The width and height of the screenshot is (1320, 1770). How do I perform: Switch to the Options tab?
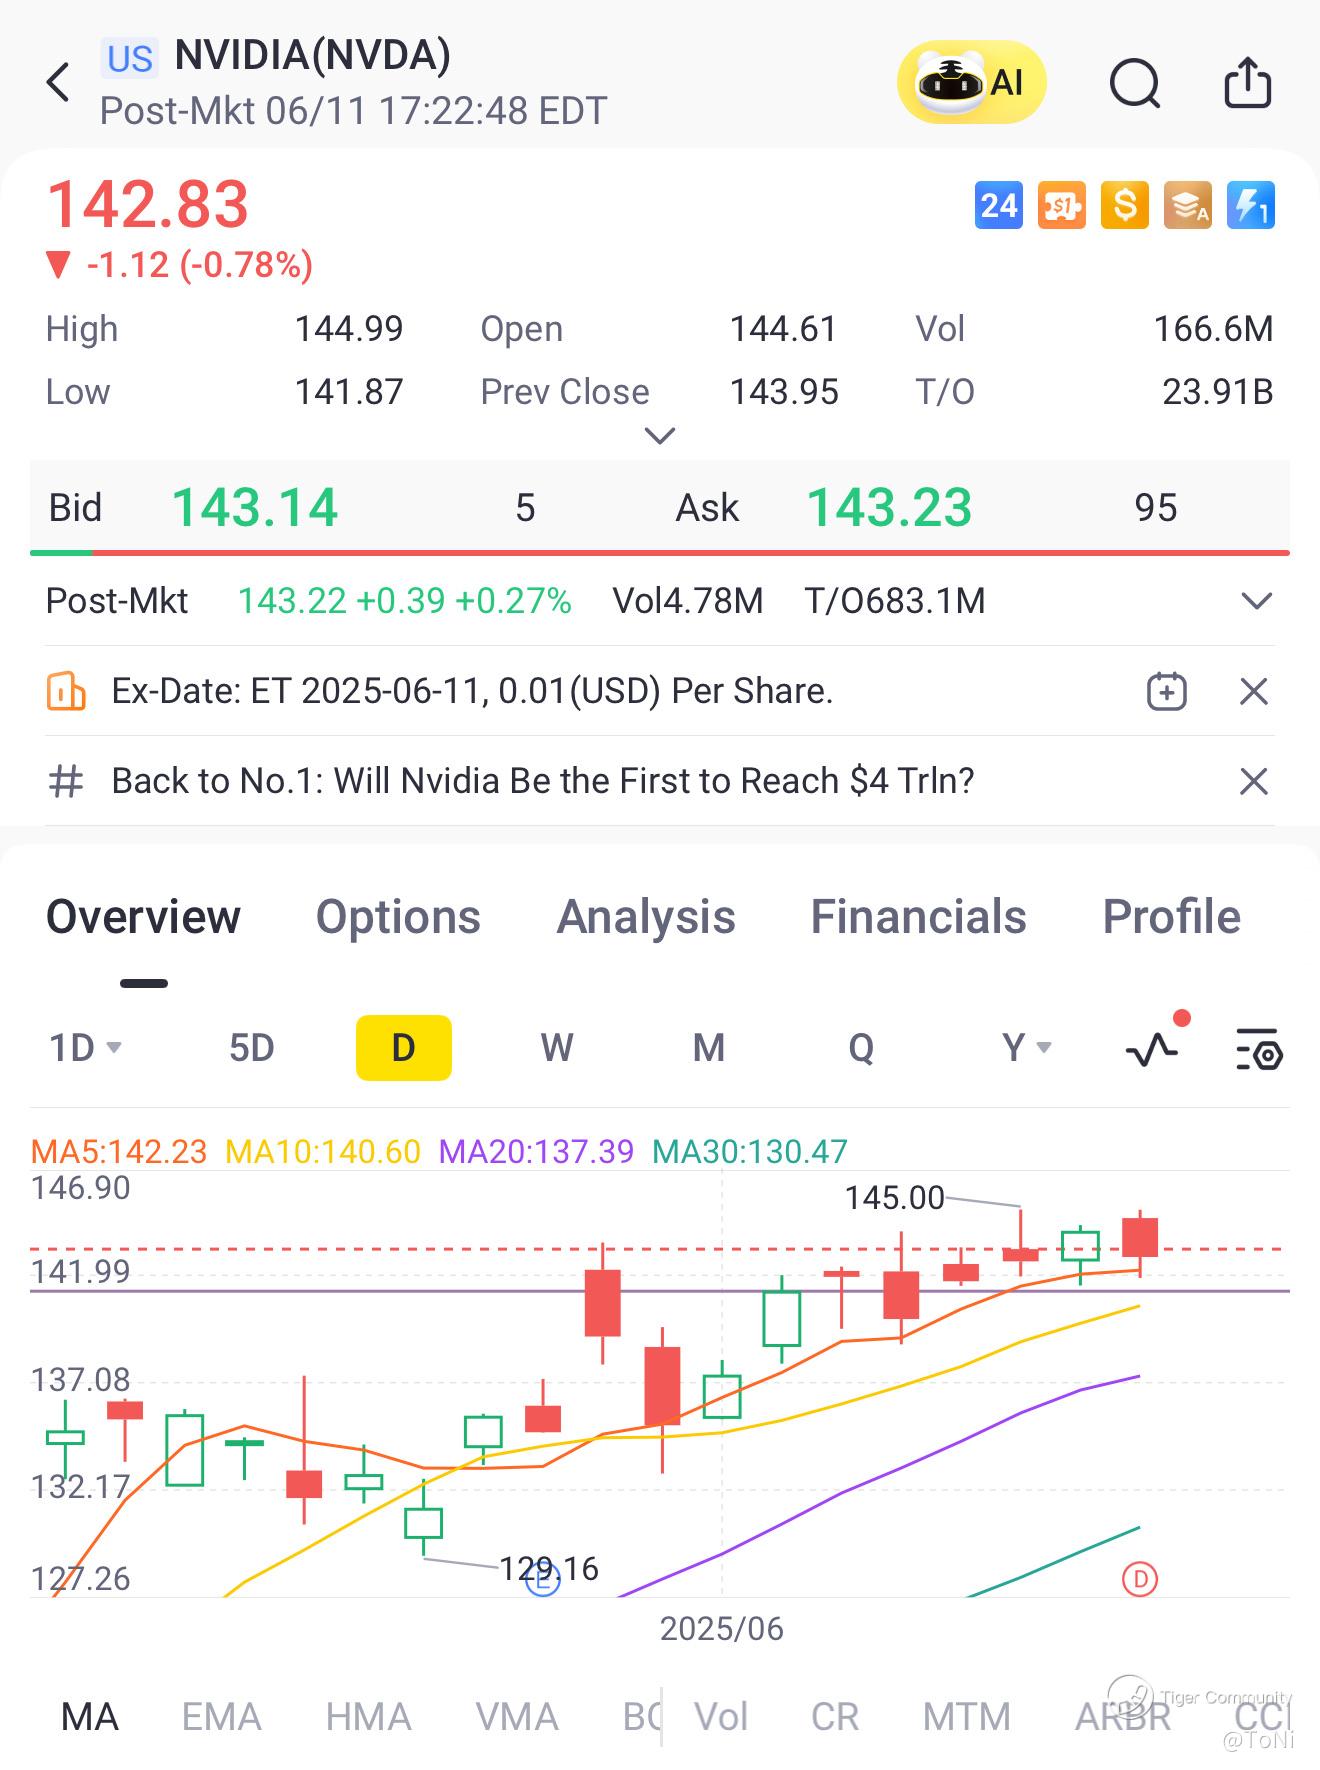click(398, 917)
